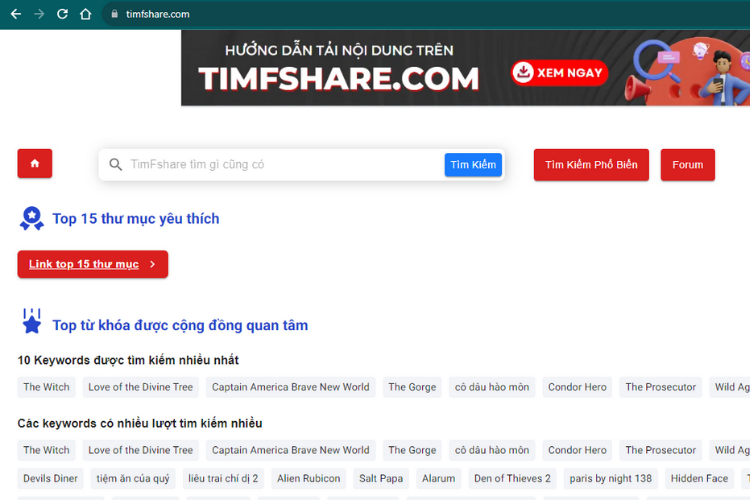Click the padlock site security icon
This screenshot has height=500, width=750.
tap(115, 14)
